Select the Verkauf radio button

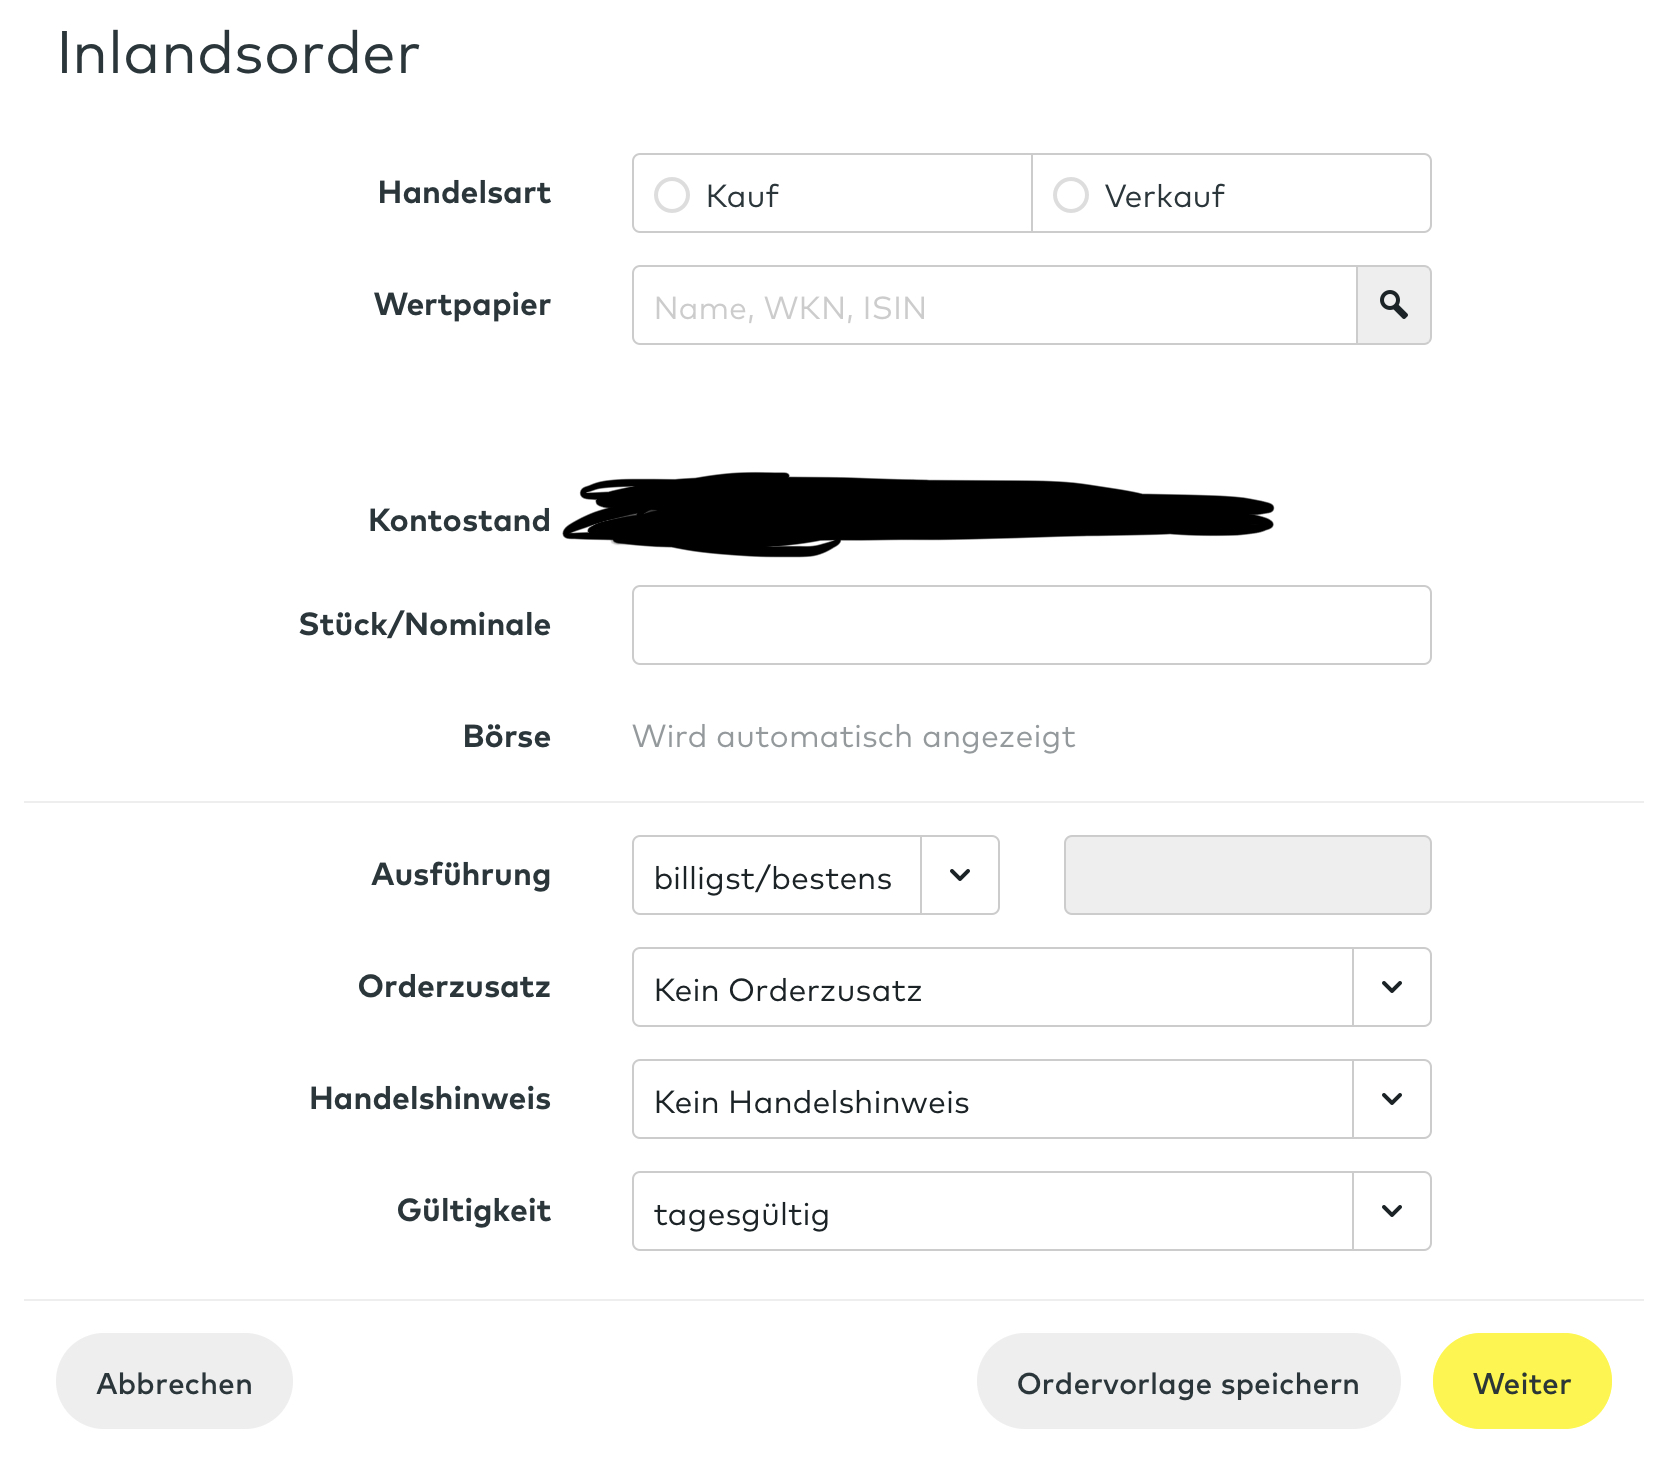point(1071,195)
